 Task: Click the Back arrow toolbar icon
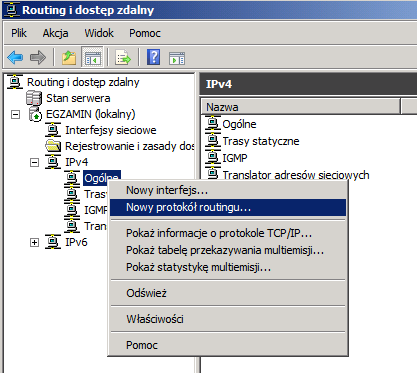(15, 58)
